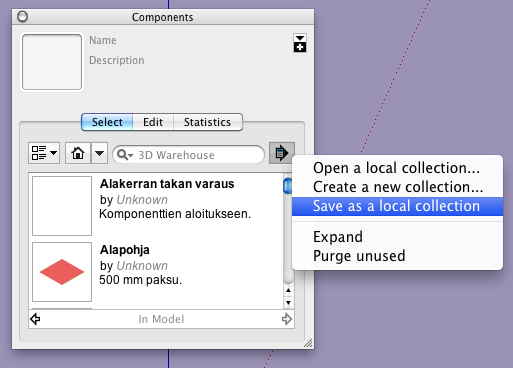This screenshot has height=368, width=513.
Task: Click the Description field
Action: [x=117, y=60]
